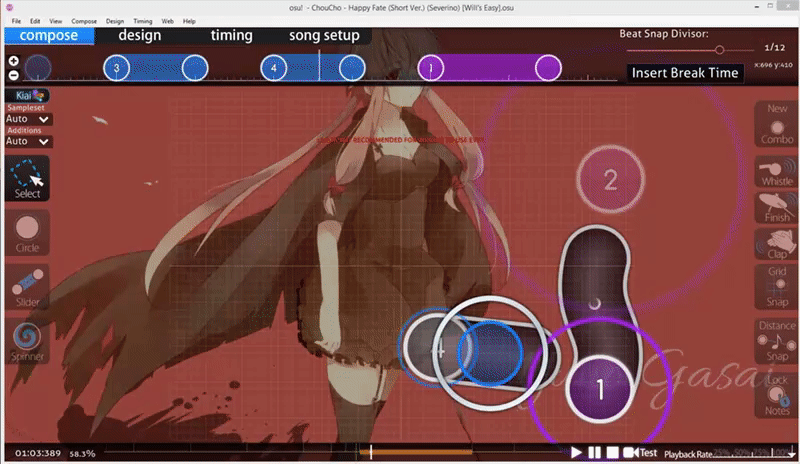800x464 pixels.
Task: Switch to the song setup tab
Action: (324, 35)
